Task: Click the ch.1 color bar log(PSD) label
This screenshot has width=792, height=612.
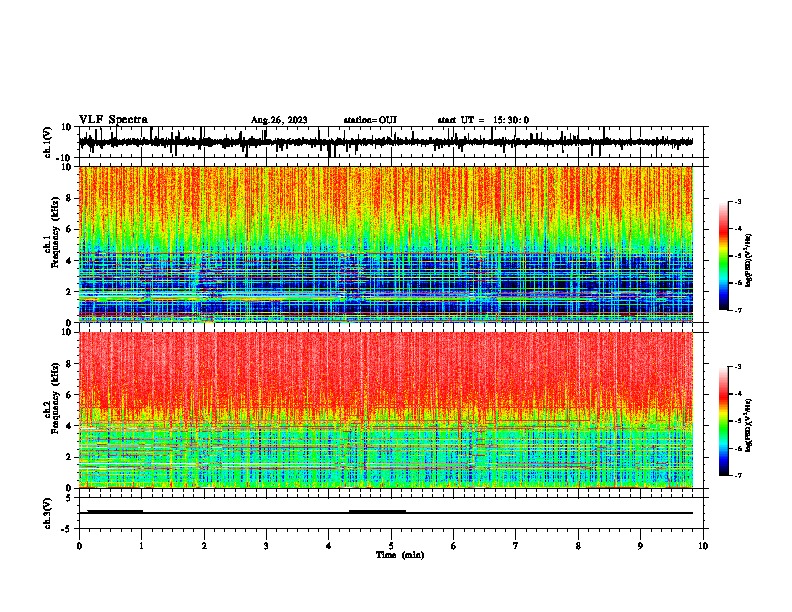Action: (x=748, y=260)
